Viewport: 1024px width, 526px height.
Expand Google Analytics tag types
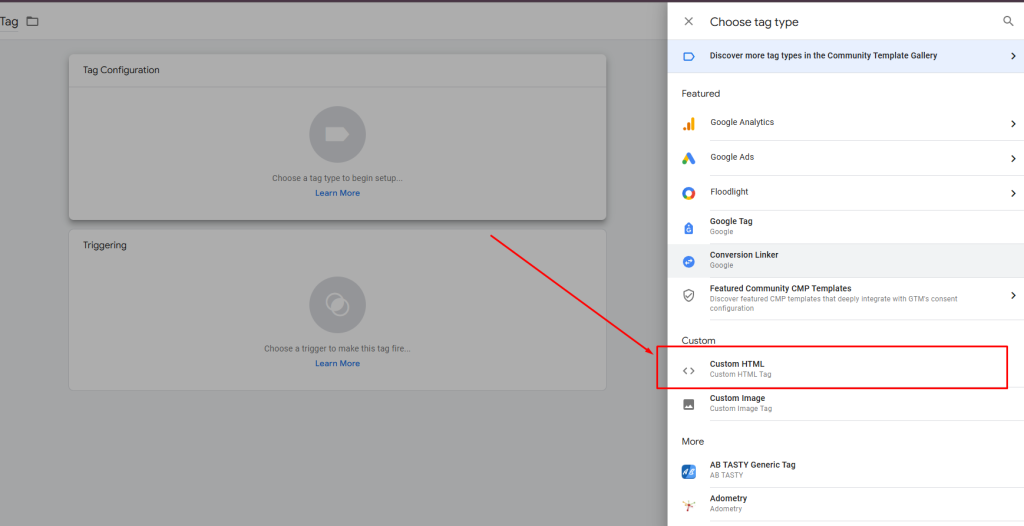(x=1013, y=123)
